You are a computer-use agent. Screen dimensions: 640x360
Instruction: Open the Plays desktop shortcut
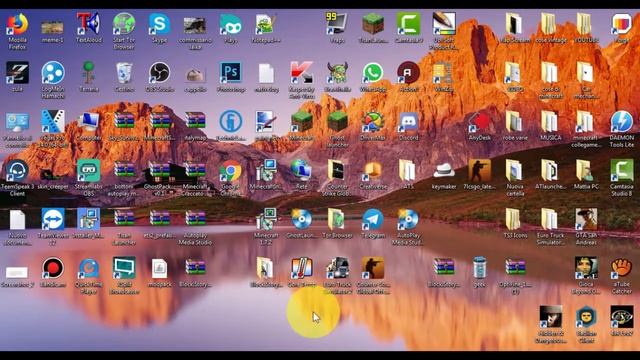tap(231, 24)
